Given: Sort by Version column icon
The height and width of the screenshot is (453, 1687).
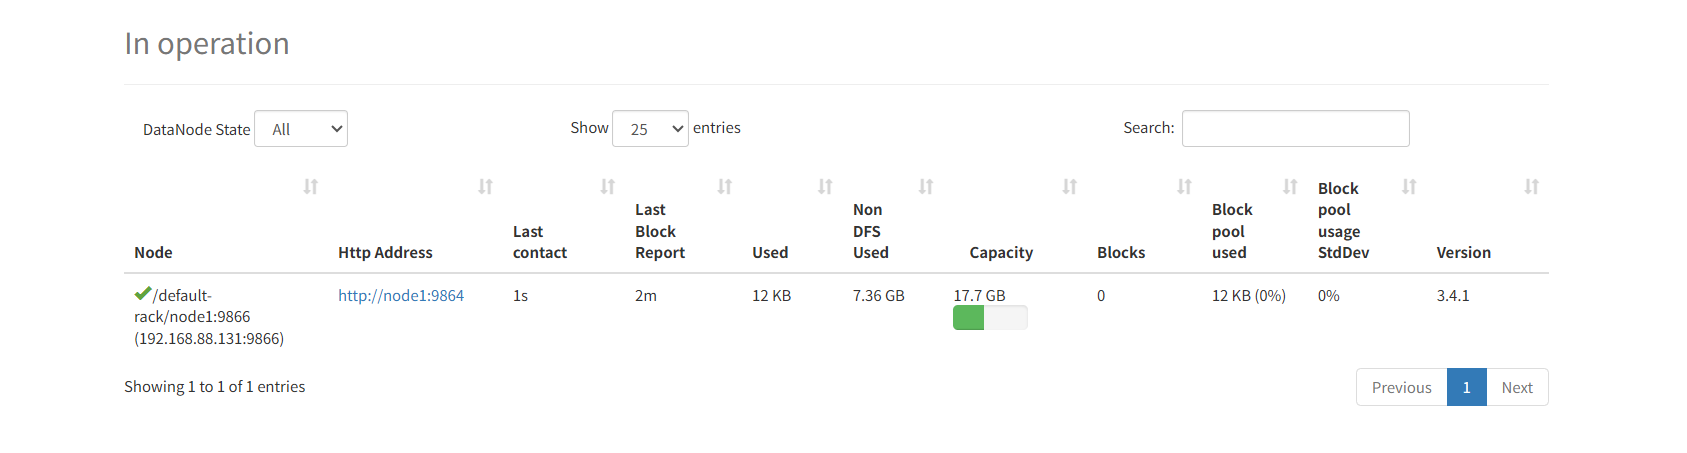Looking at the screenshot, I should [x=1531, y=187].
